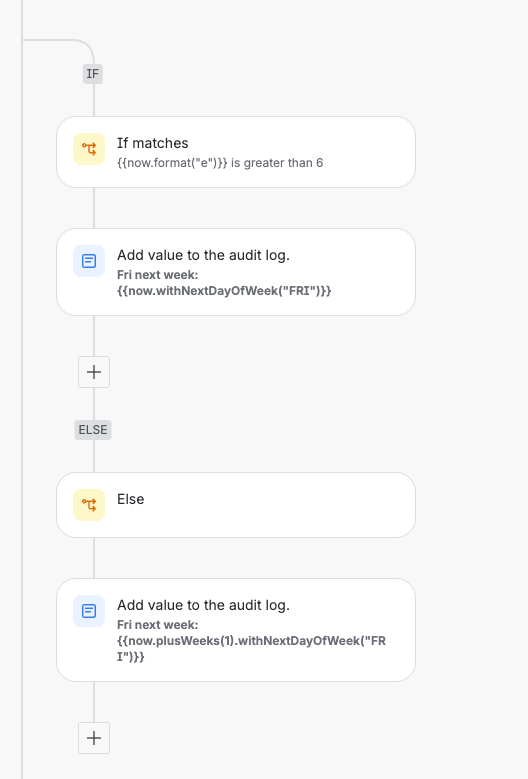
Task: Open second 'Add value to the audit log.' title
Action: tap(203, 605)
